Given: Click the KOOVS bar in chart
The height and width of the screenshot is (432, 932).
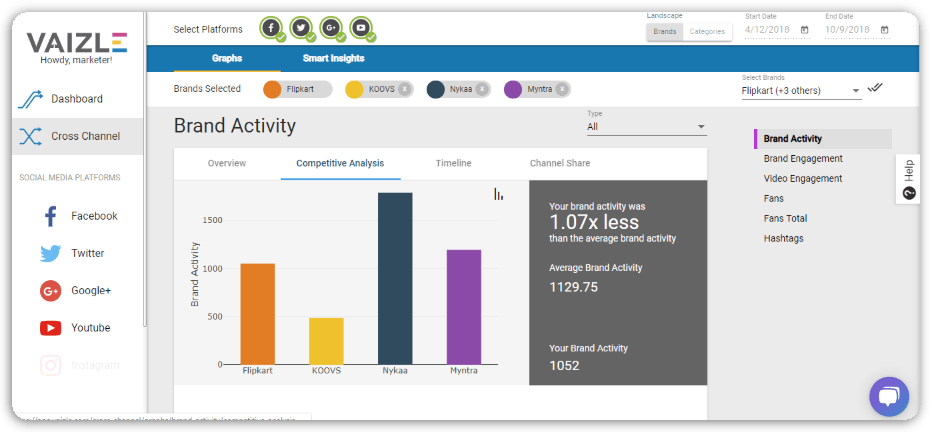Looking at the screenshot, I should coord(326,341).
